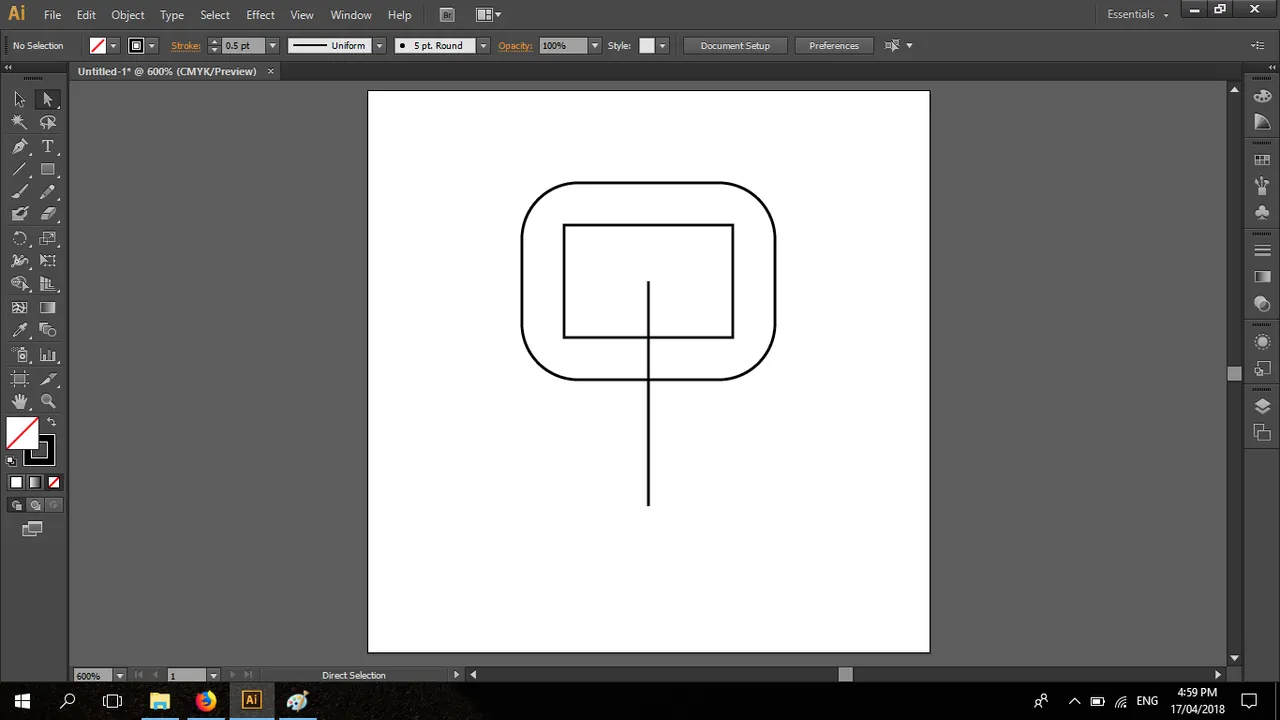Set paint mode to Gradient

click(35, 482)
